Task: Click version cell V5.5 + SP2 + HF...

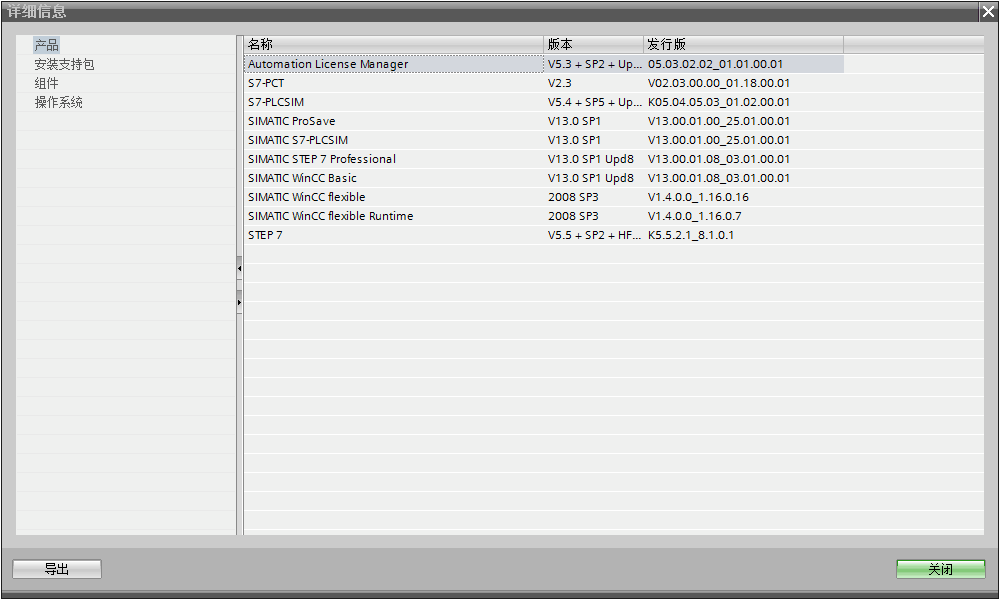Action: [593, 235]
